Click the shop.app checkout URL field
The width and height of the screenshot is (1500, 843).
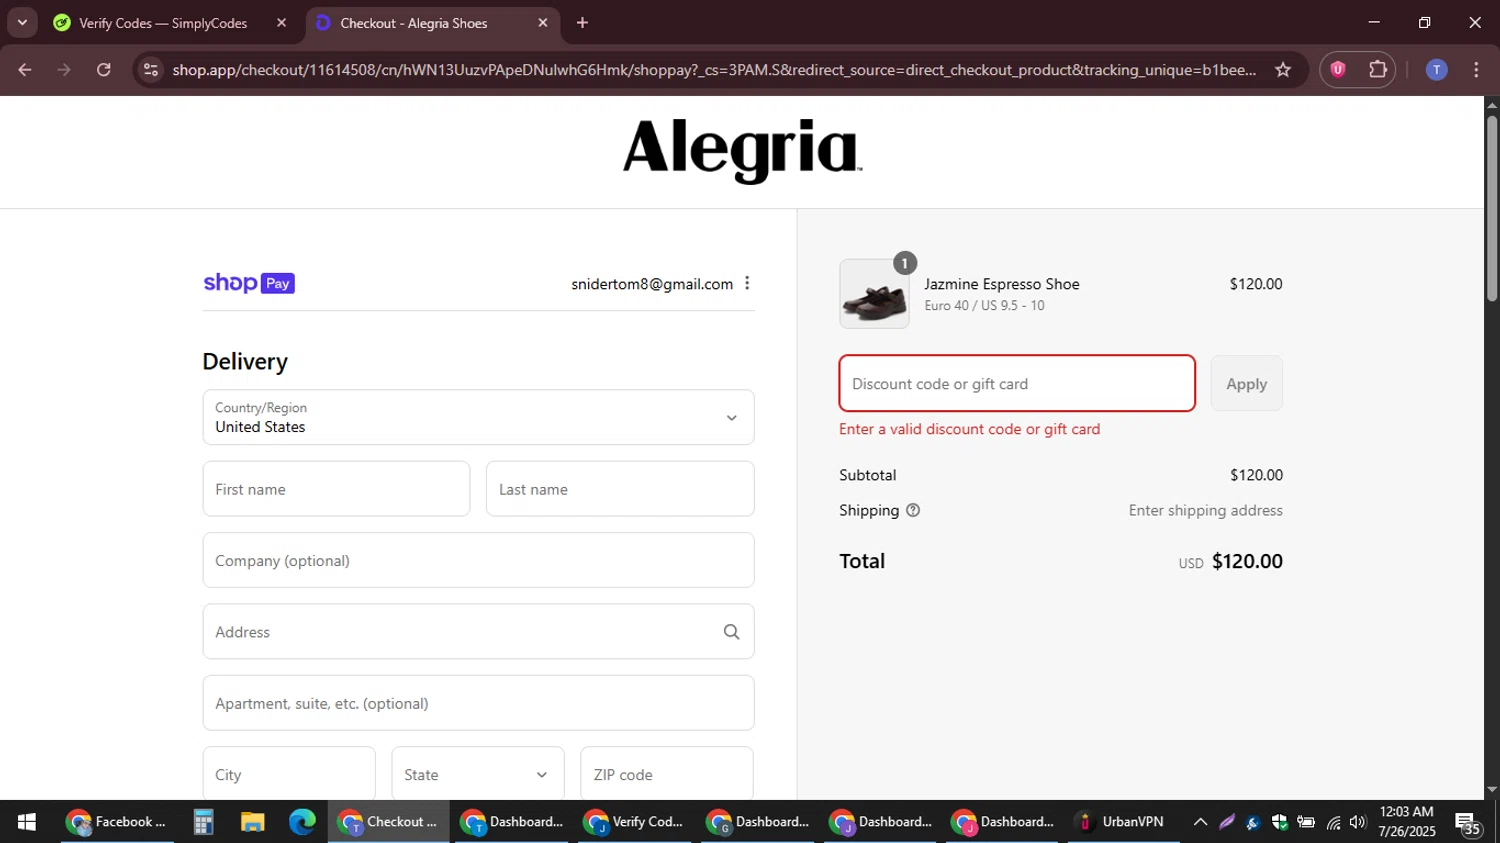pos(714,70)
